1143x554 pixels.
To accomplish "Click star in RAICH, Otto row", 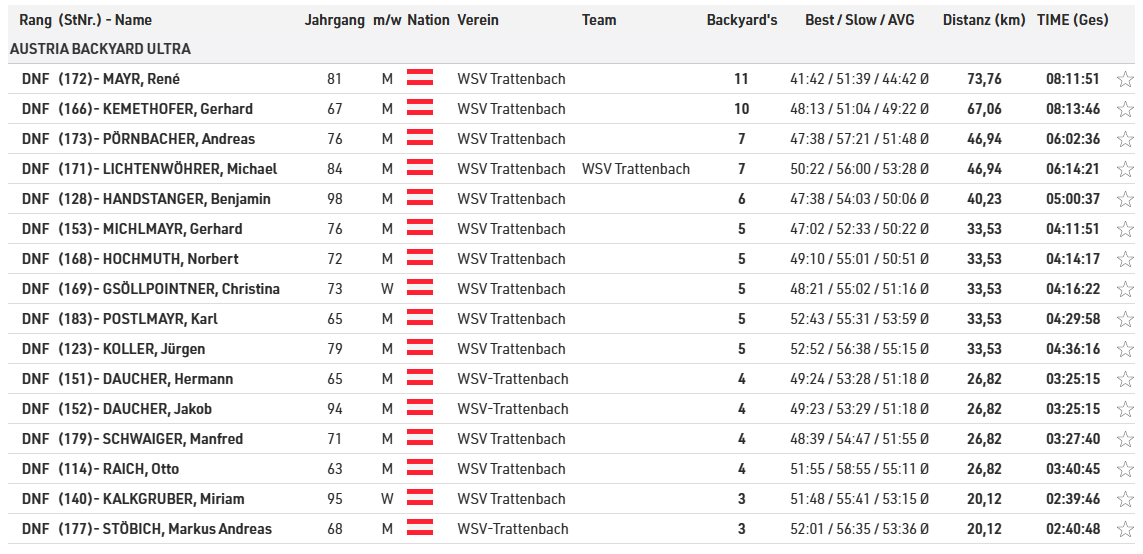I will point(1125,469).
